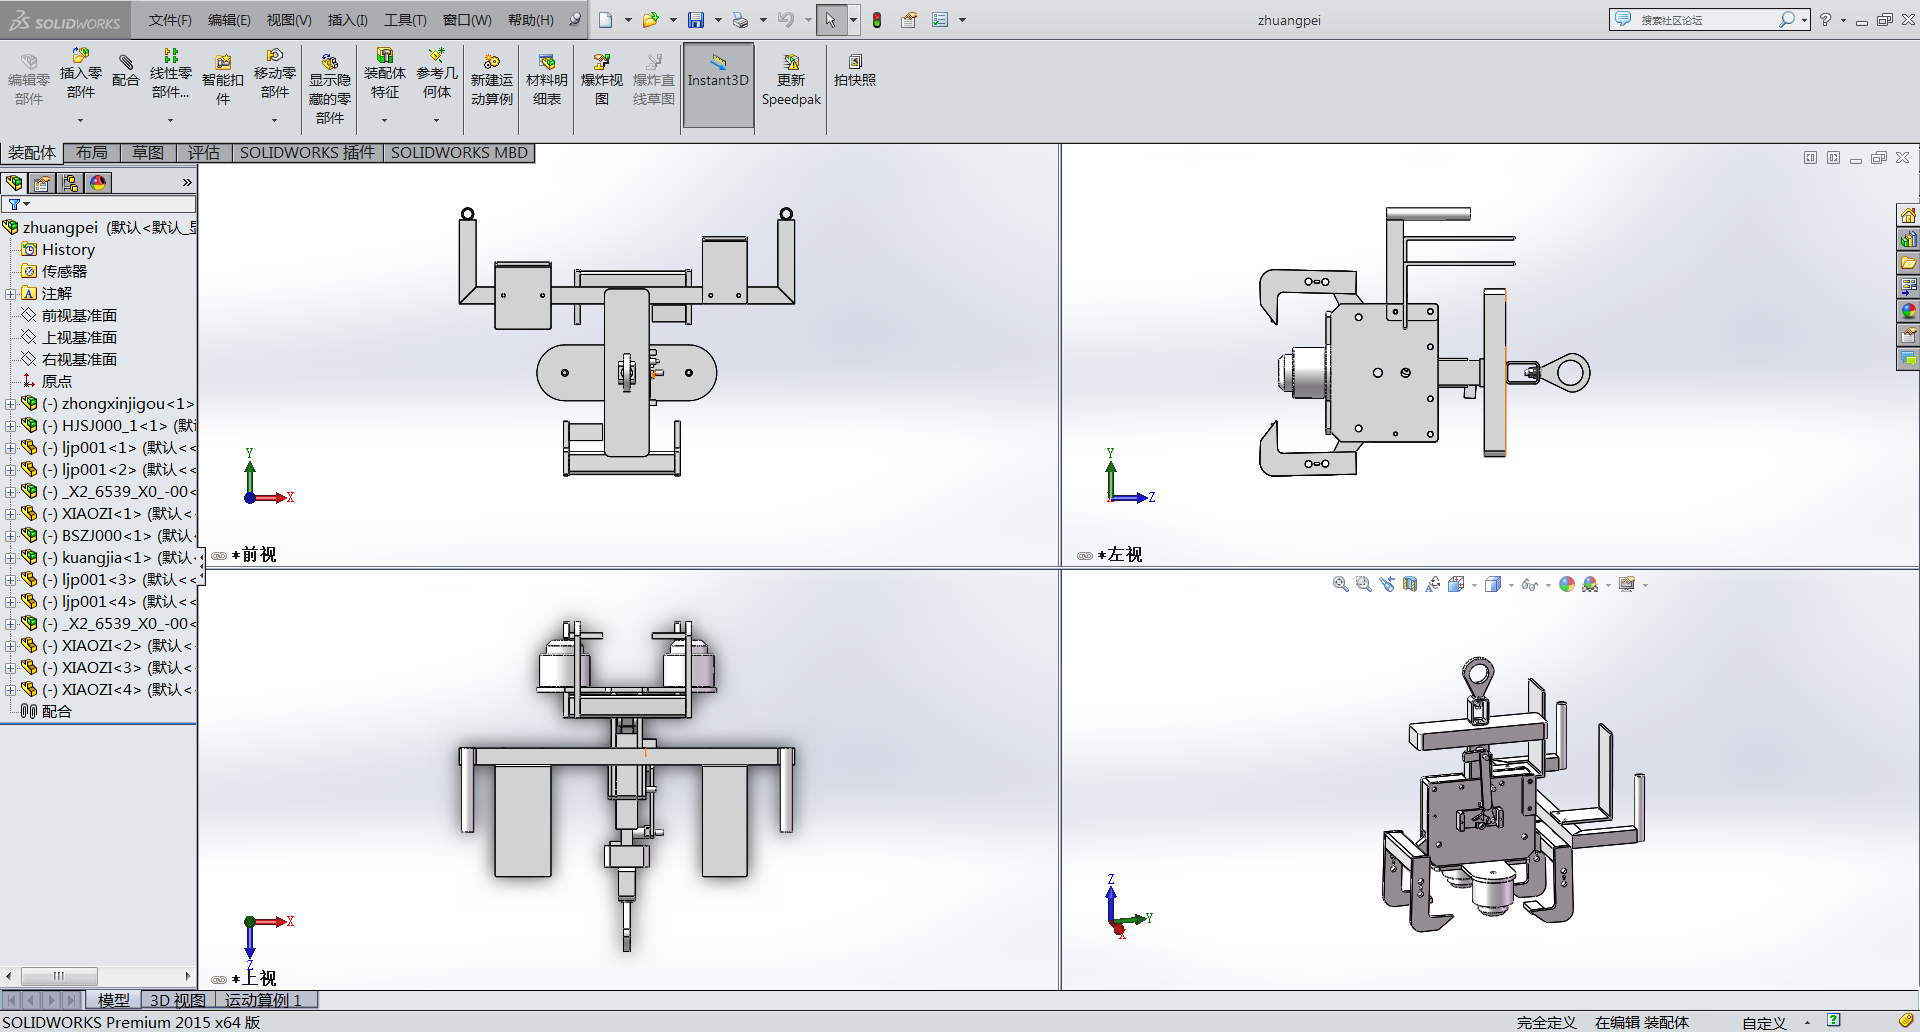
Task: Click the Edit Appearance color ball icon
Action: [1567, 584]
